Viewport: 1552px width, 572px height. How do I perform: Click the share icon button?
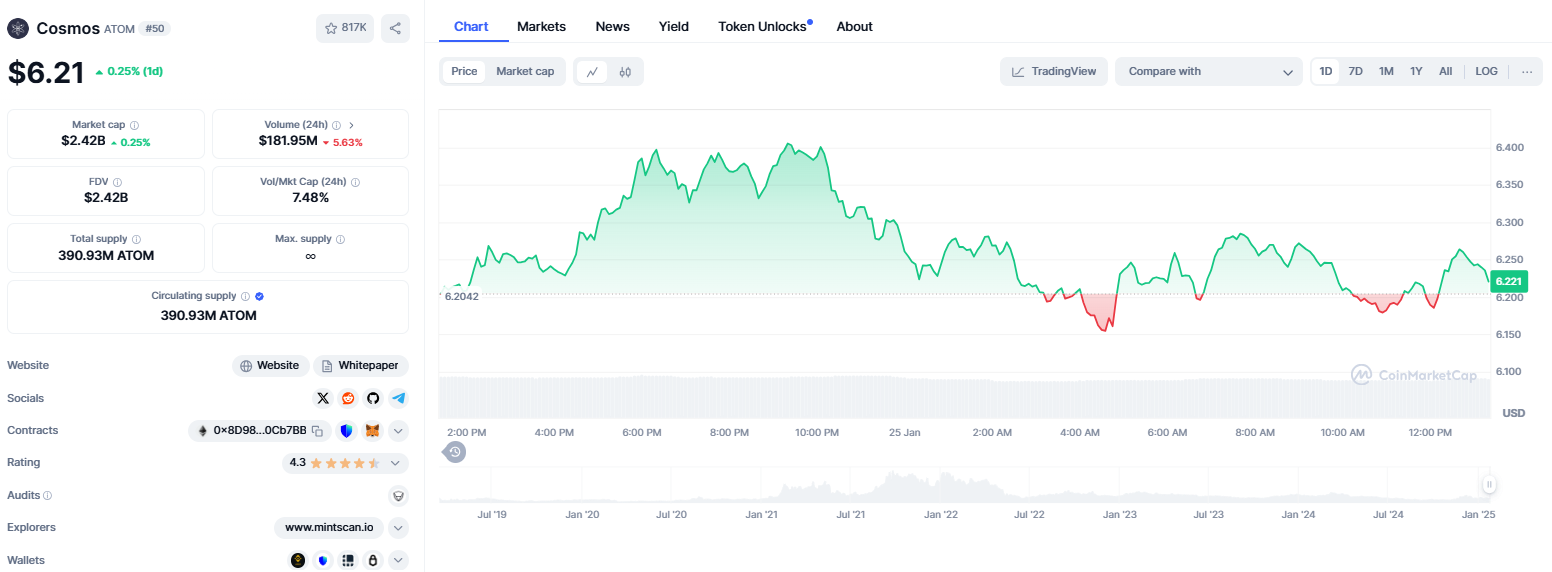(395, 28)
